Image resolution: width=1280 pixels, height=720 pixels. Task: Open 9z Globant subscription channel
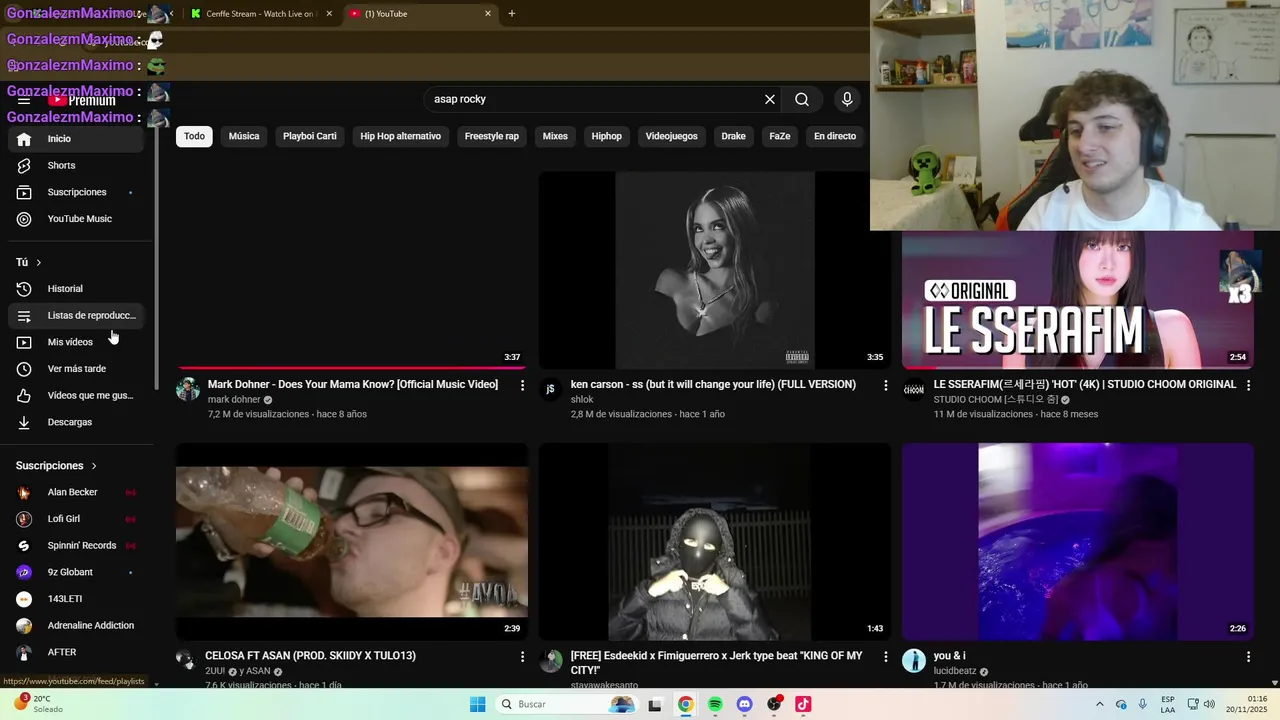click(x=77, y=572)
